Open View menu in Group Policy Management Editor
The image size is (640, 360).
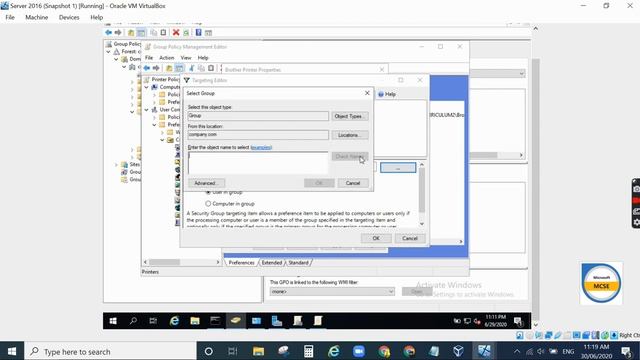click(186, 58)
